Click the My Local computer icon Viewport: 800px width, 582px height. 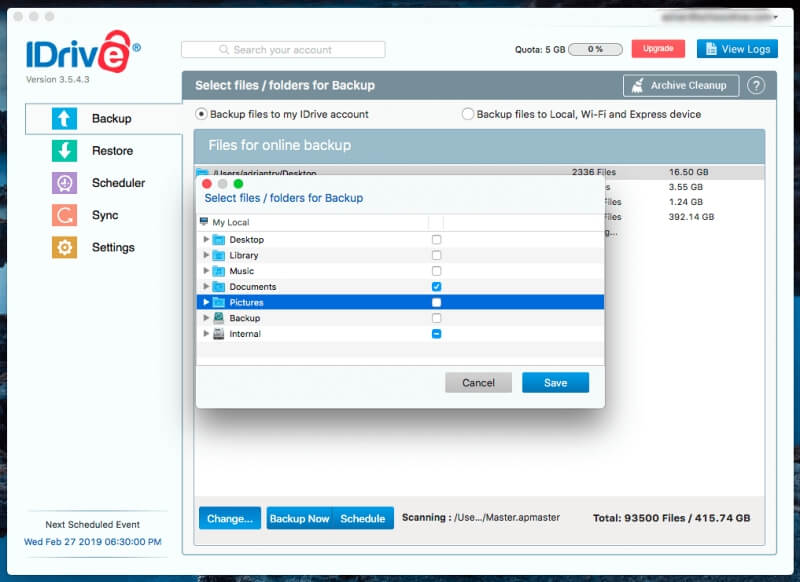(204, 221)
